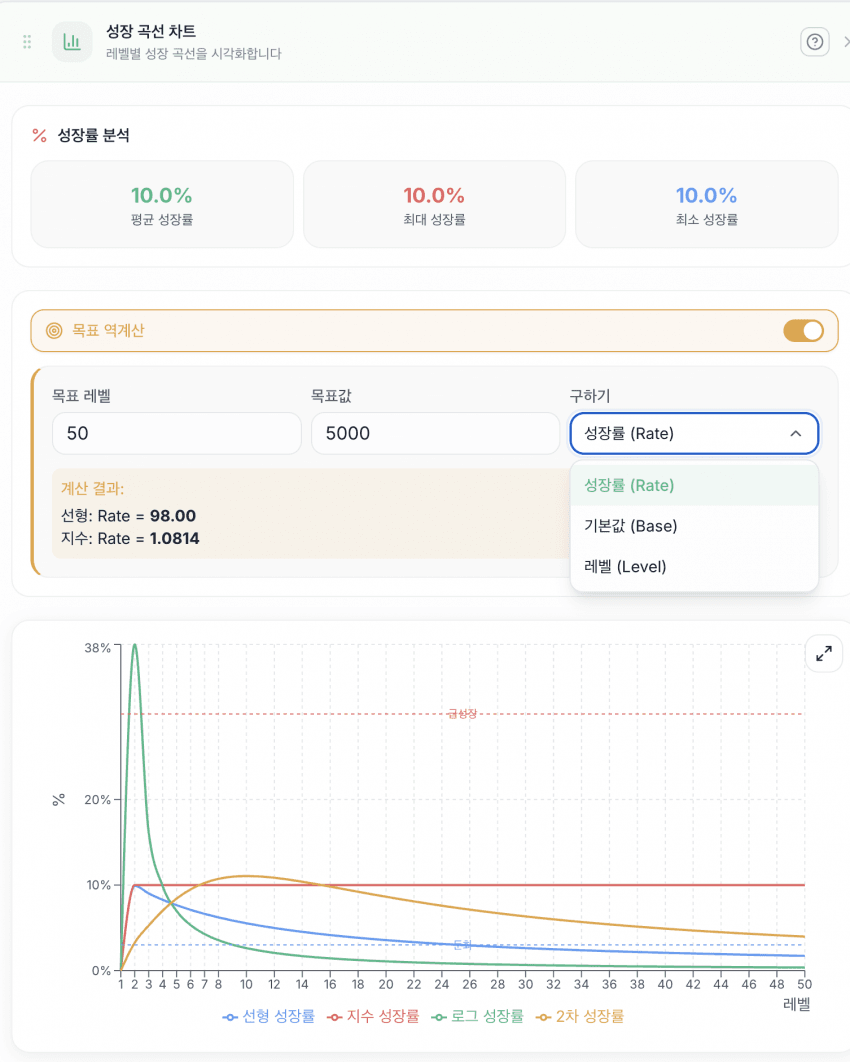Toggle 2차 성장률 legend series
The width and height of the screenshot is (850, 1062).
pos(580,1016)
